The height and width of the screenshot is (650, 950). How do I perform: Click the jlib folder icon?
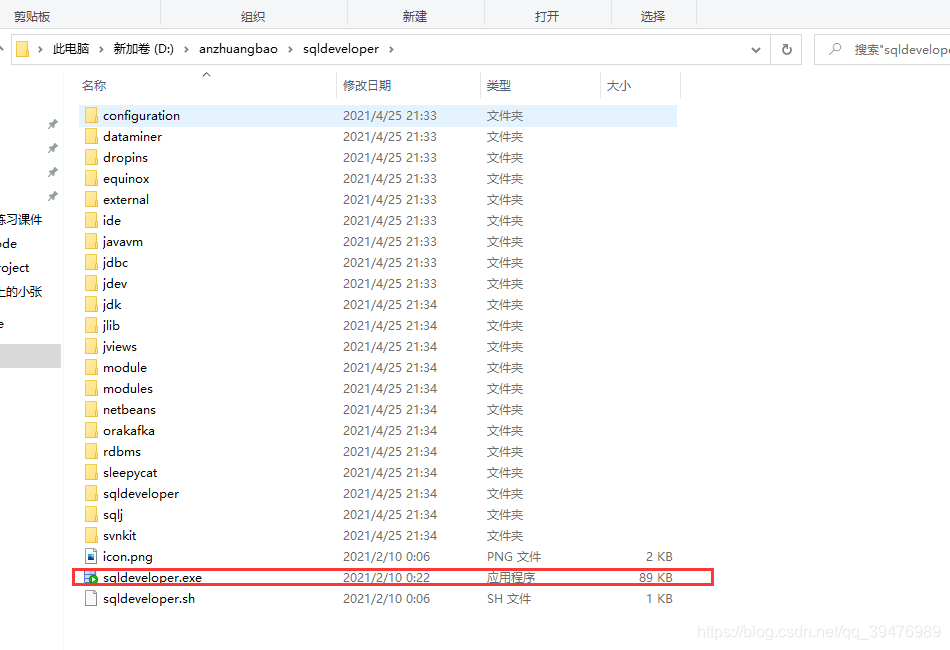pos(91,325)
